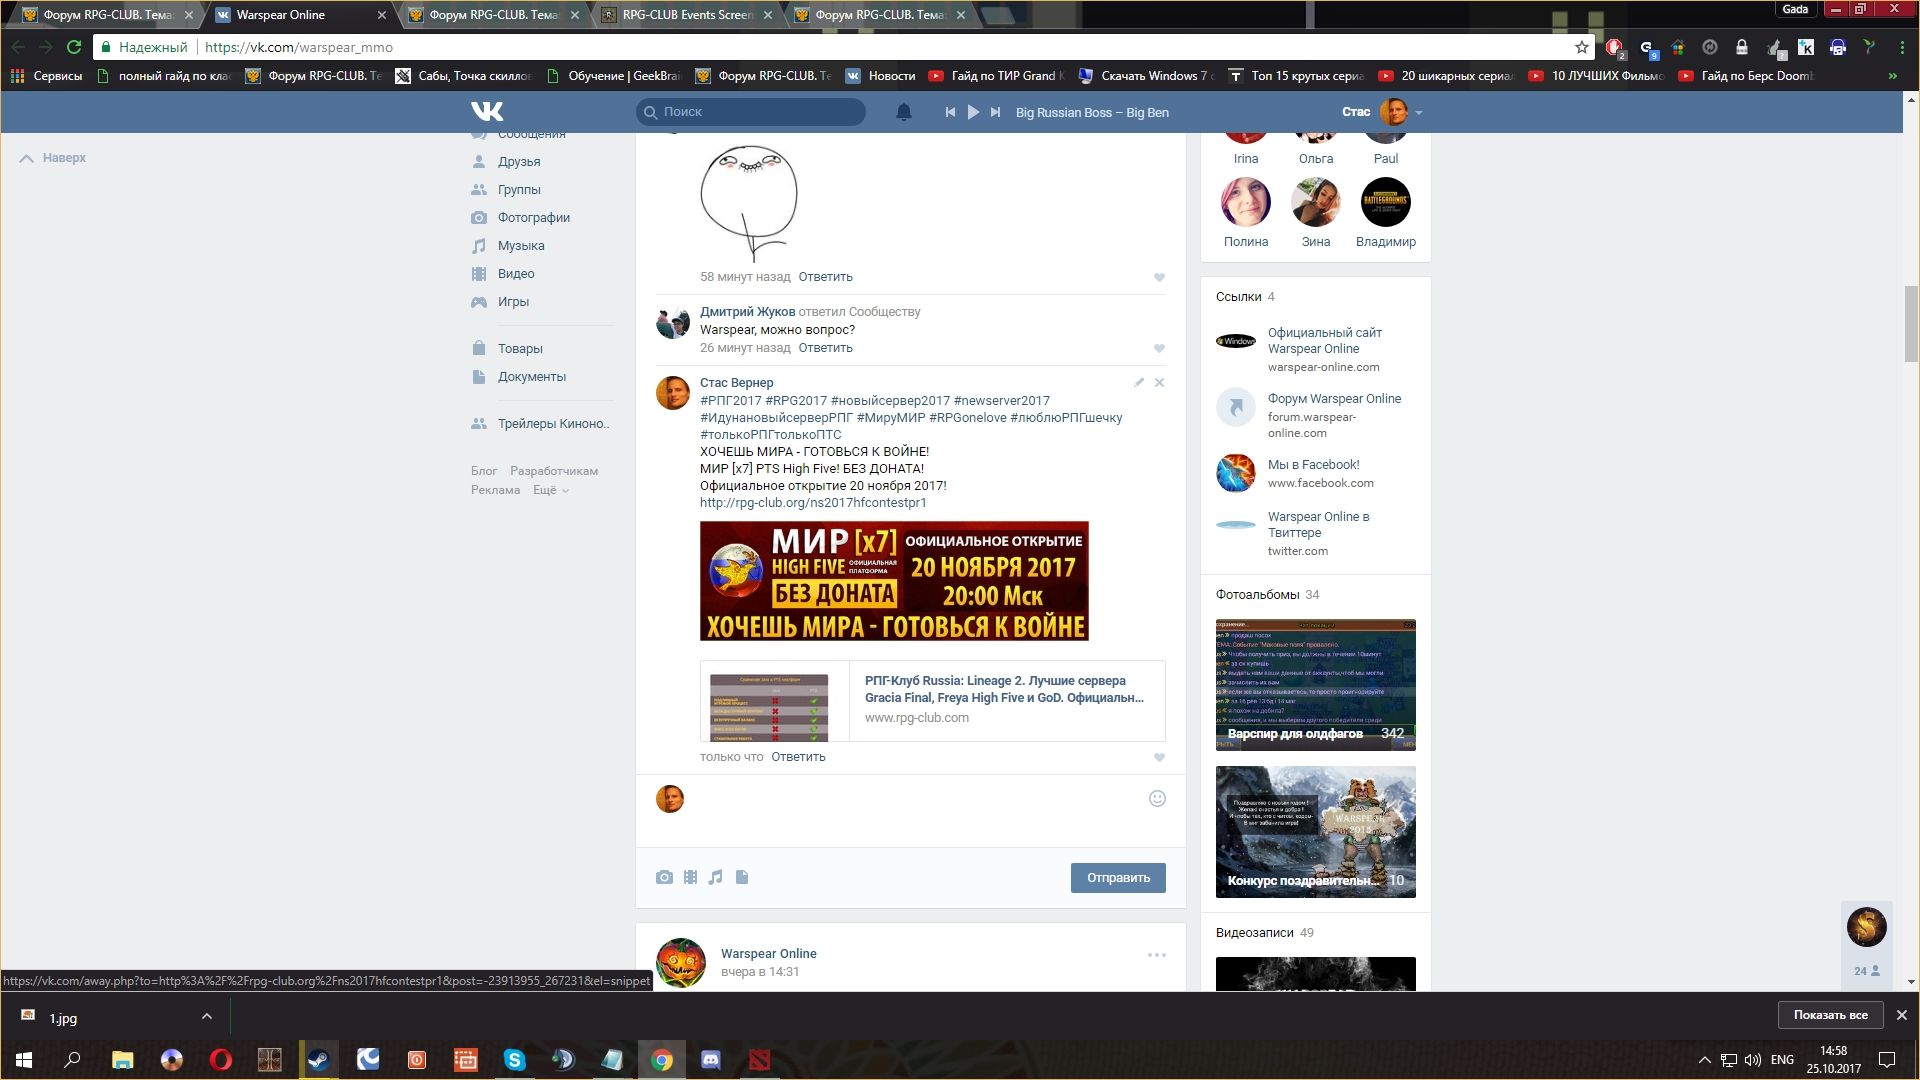
Task: Focus the Поиск search field
Action: pyautogui.click(x=751, y=112)
